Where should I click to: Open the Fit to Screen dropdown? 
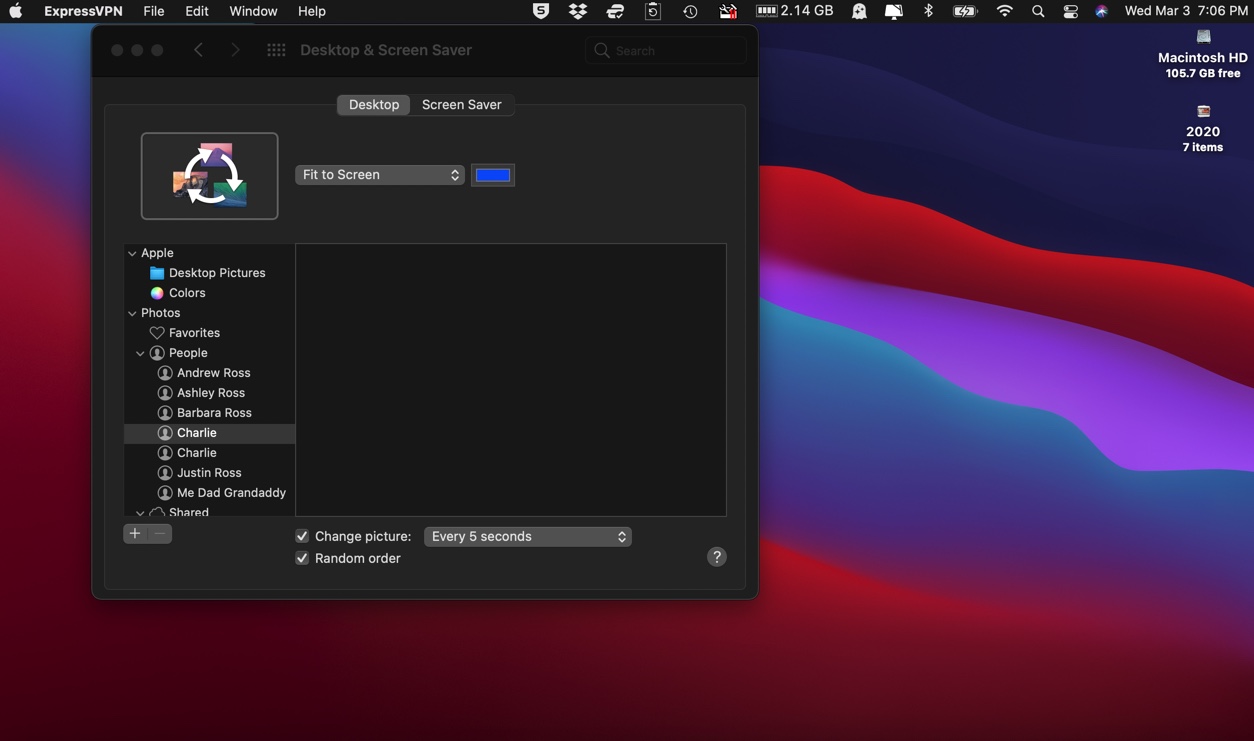click(379, 174)
